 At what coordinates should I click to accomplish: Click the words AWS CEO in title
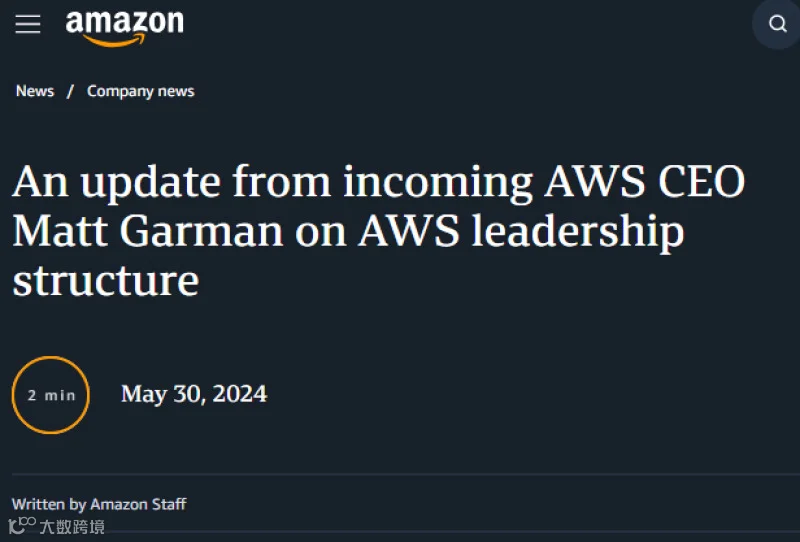[645, 181]
